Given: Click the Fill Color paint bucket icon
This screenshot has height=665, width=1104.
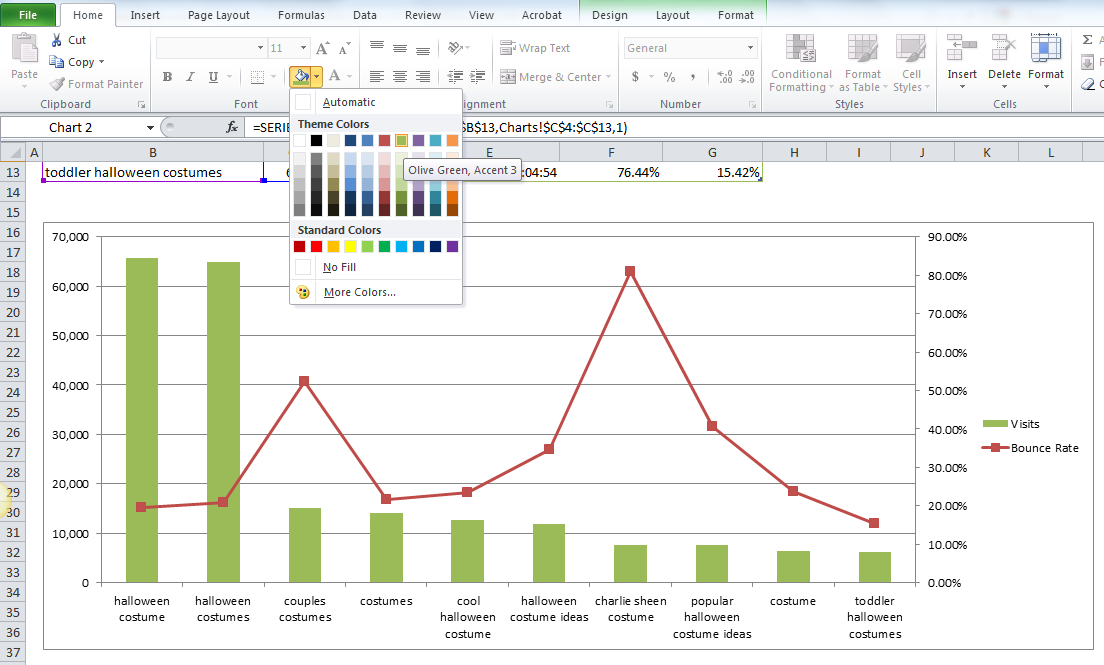Looking at the screenshot, I should click(300, 77).
